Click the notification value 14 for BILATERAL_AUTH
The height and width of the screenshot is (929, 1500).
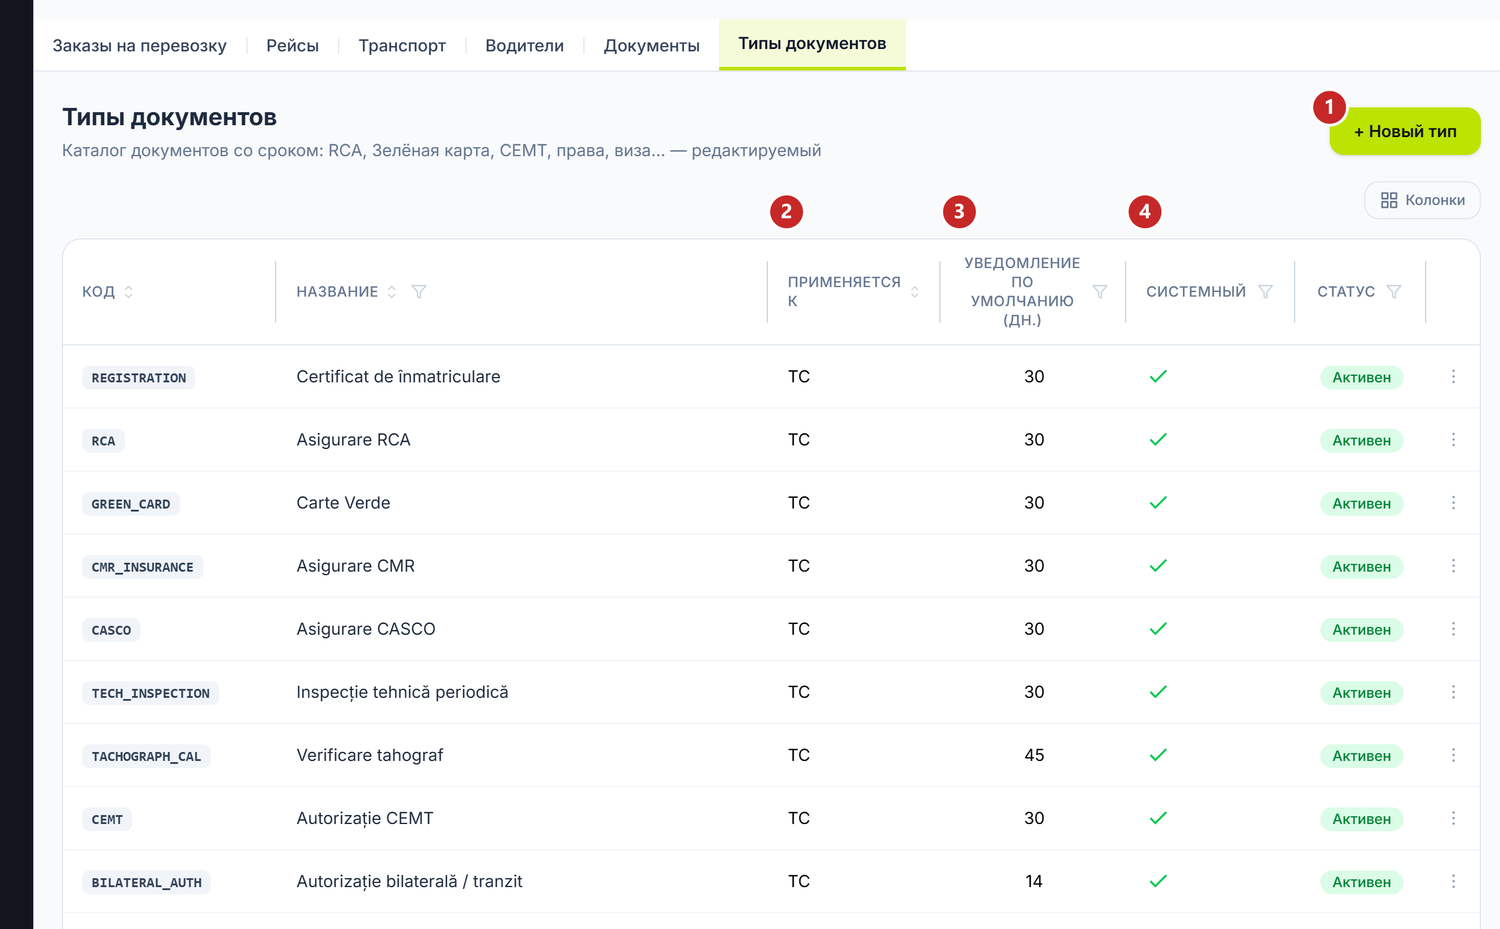click(x=1034, y=881)
